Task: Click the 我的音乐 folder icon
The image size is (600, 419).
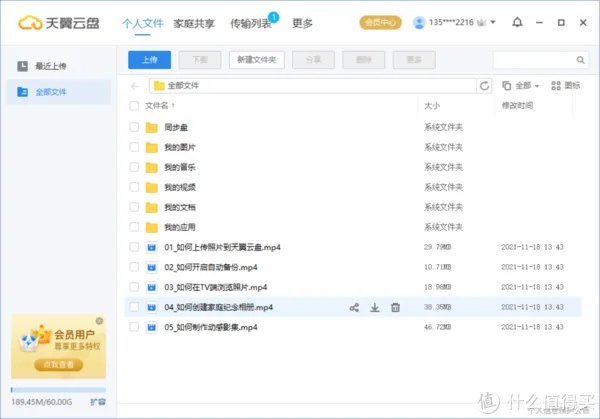Action: pos(152,167)
